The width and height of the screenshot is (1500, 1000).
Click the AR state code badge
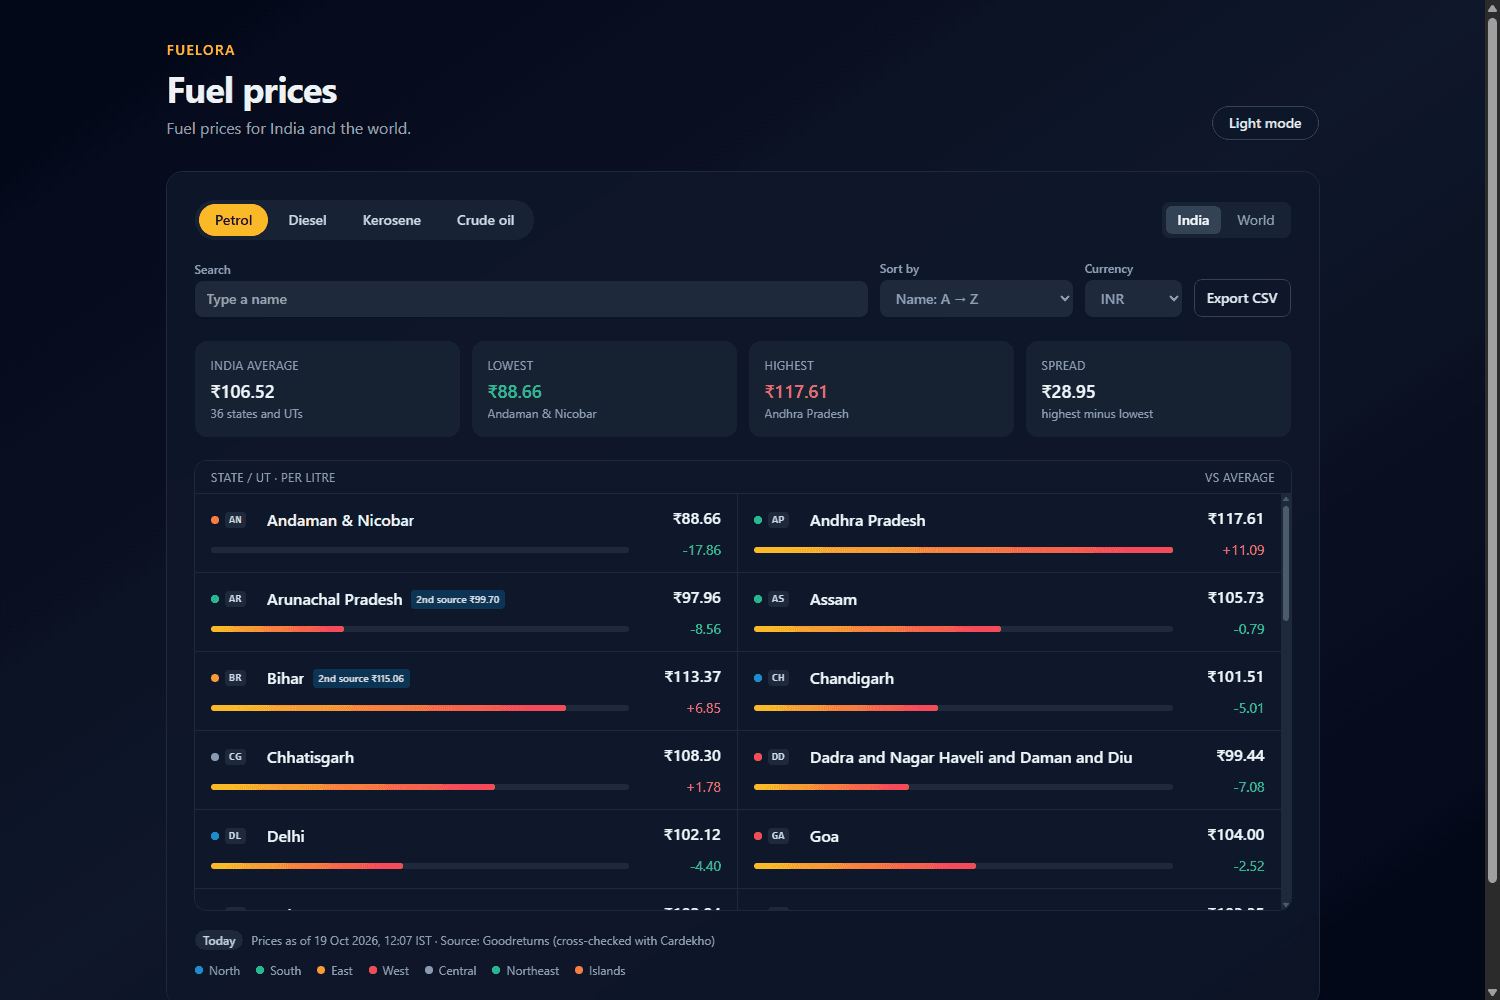coord(235,599)
